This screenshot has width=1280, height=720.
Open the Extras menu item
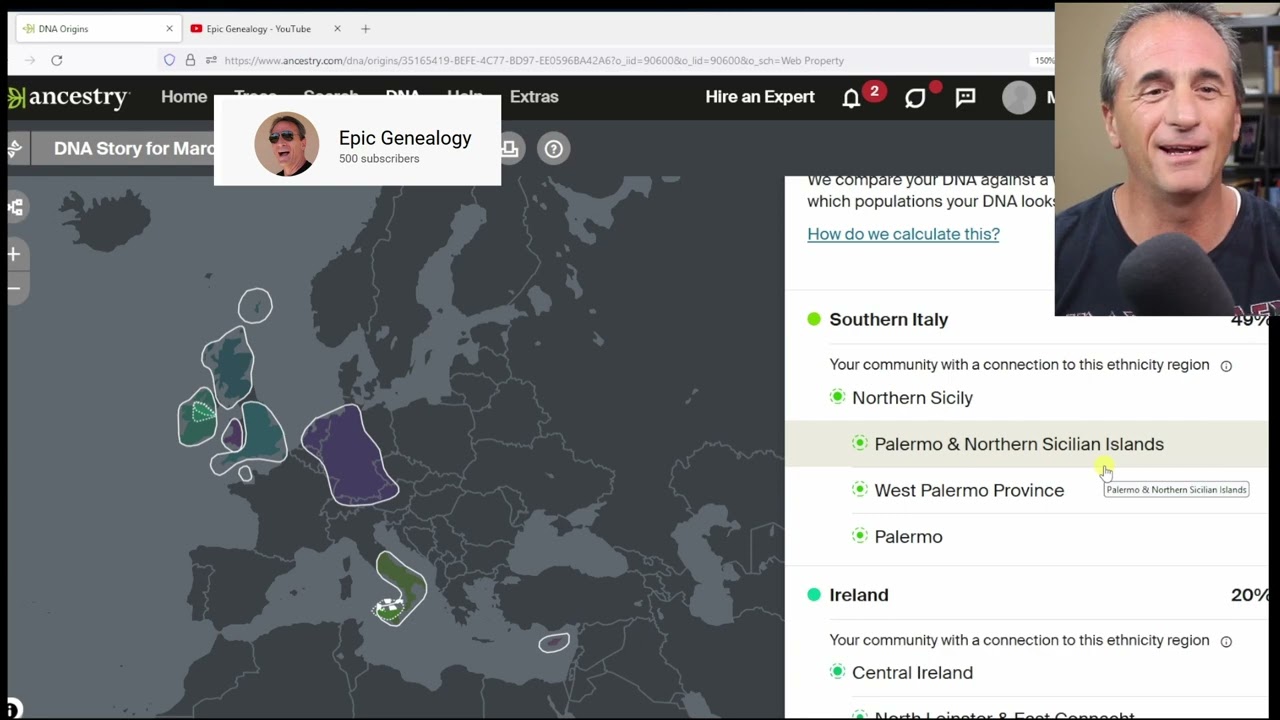534,97
